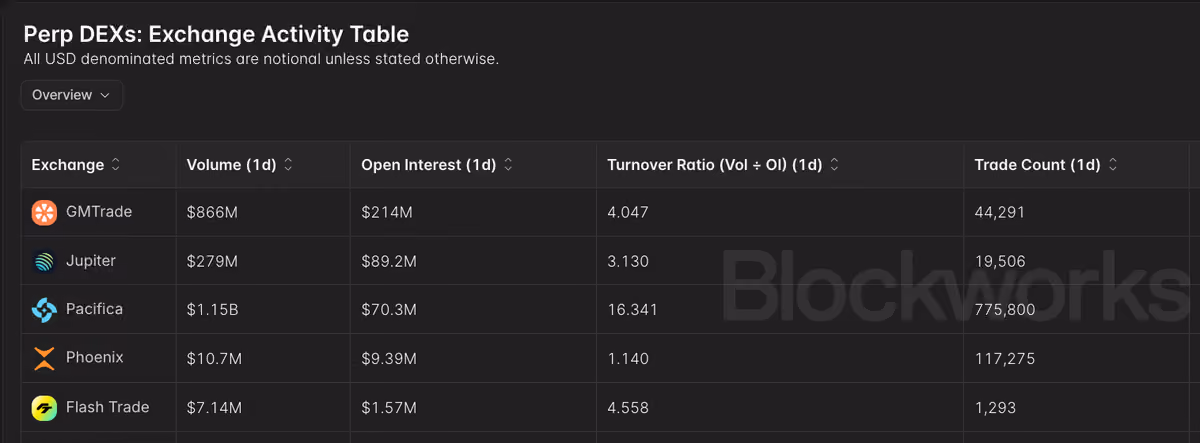Click the Pacifica blue logo icon
Viewport: 1200px width, 443px height.
click(44, 310)
